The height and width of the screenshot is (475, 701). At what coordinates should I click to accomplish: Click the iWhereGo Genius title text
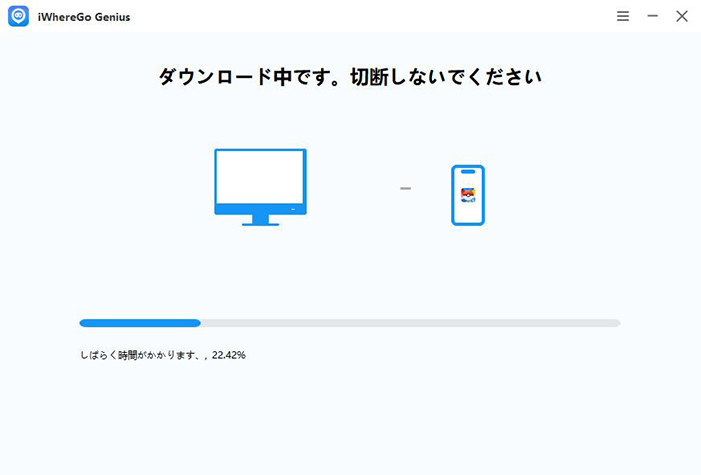coord(84,17)
